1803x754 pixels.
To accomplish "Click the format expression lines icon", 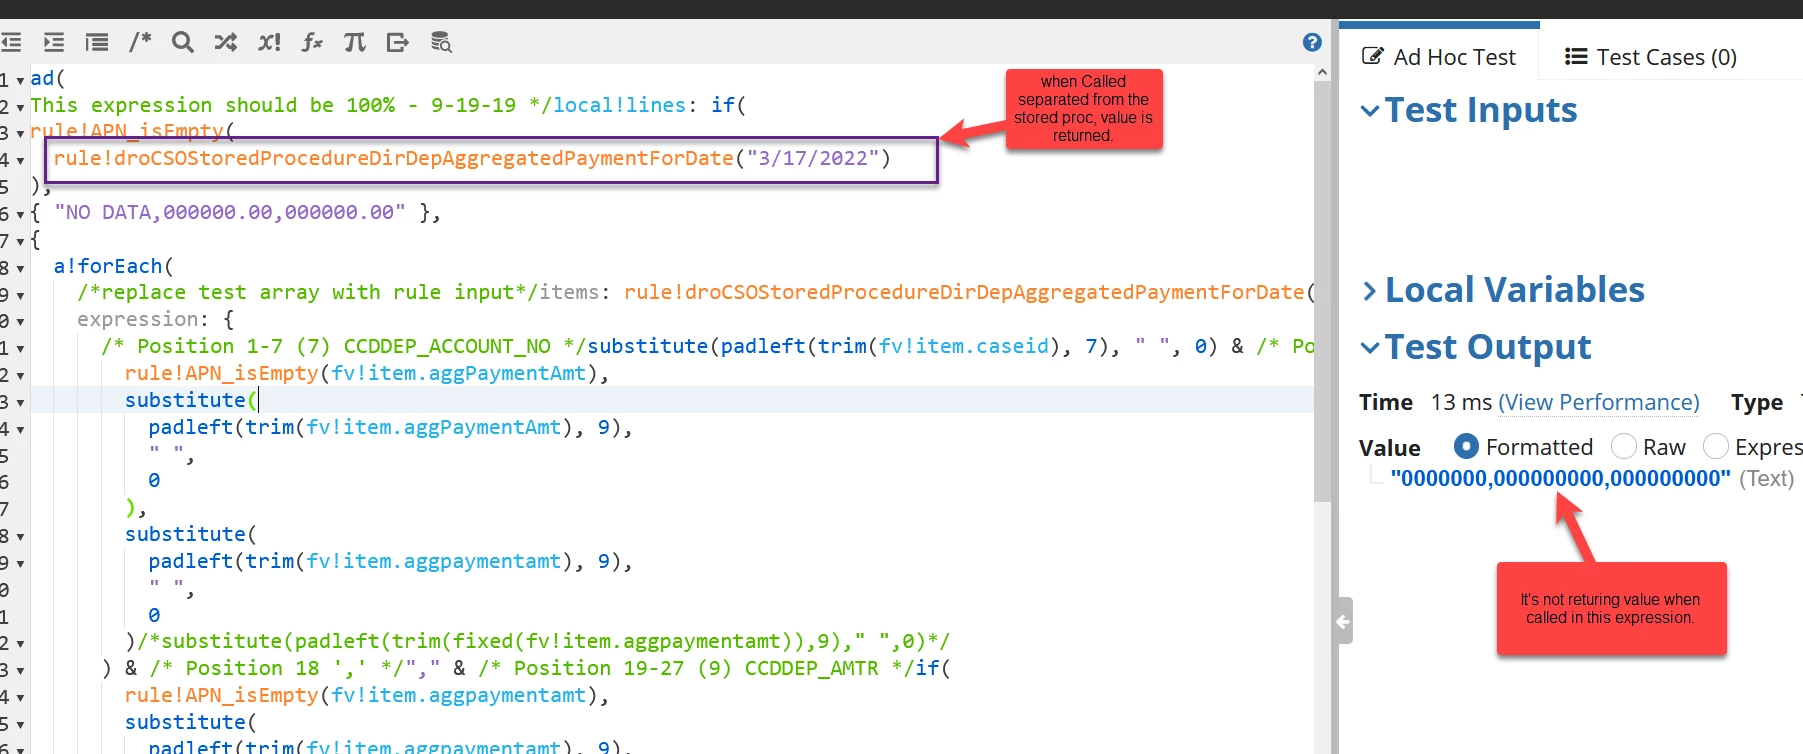I will click(97, 42).
